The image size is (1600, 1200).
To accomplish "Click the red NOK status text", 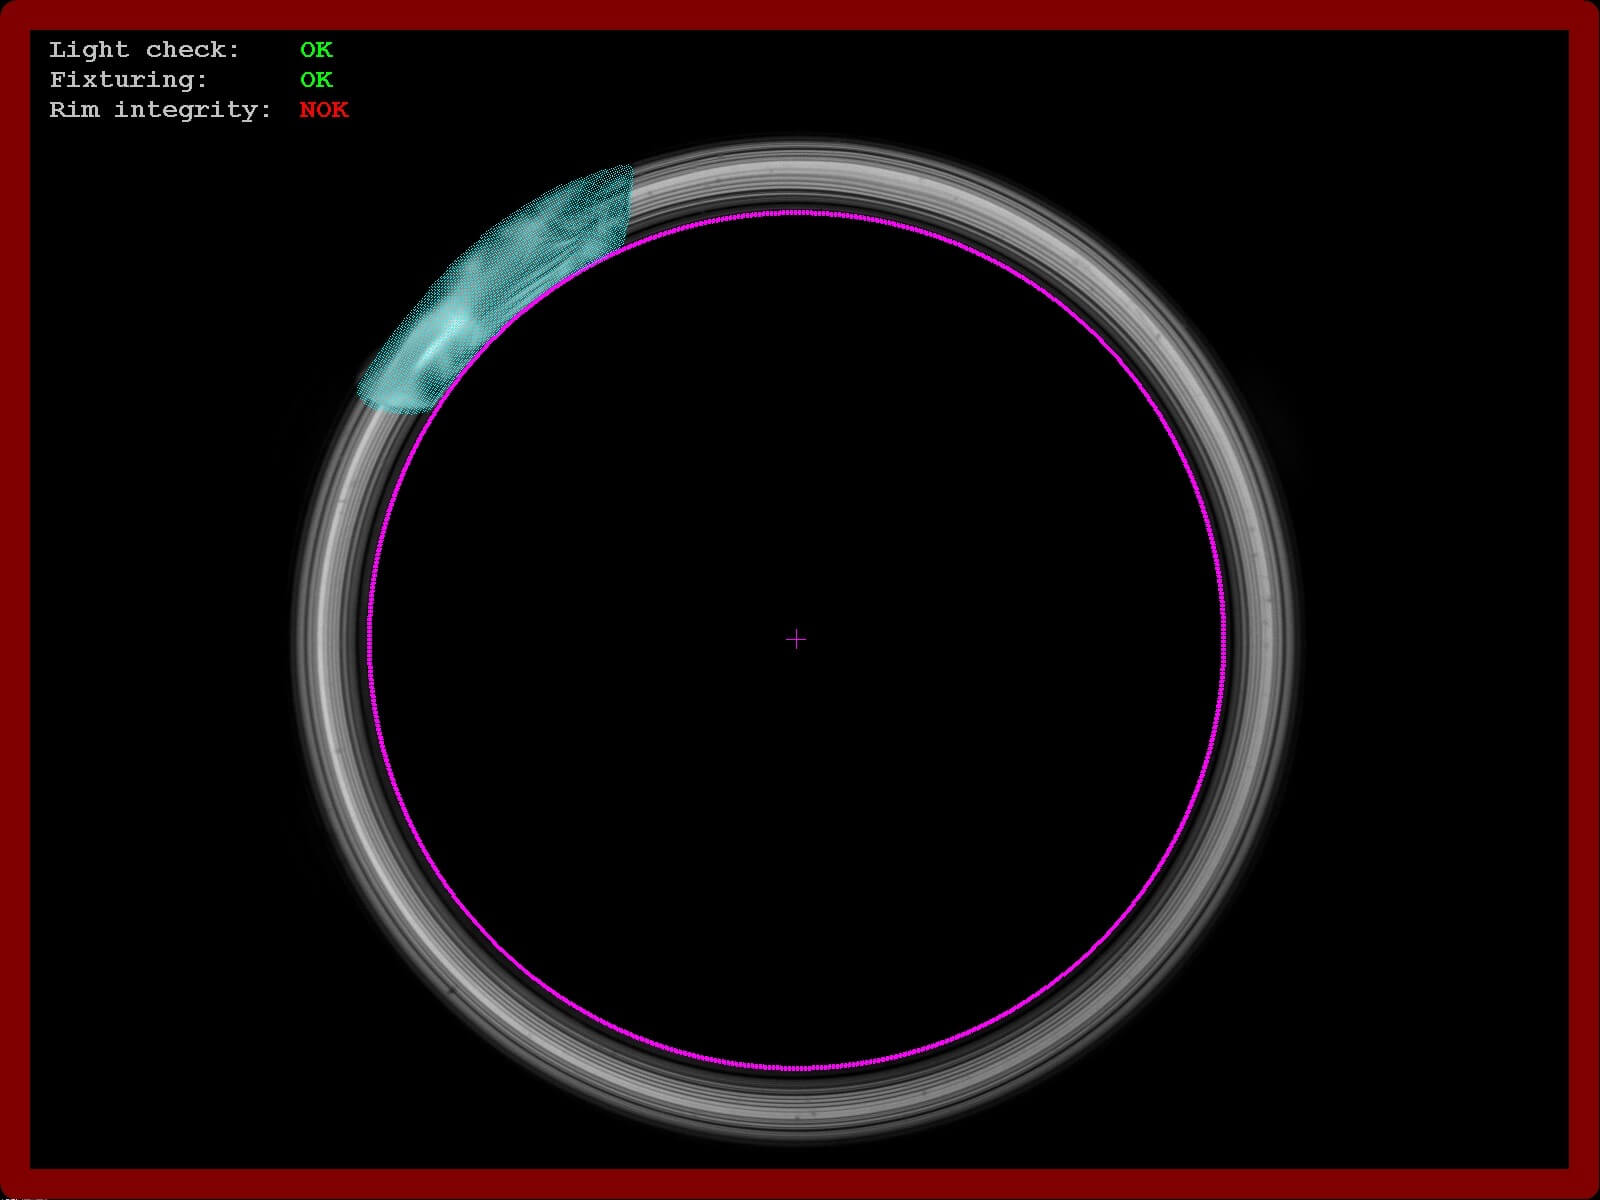I will [x=324, y=110].
